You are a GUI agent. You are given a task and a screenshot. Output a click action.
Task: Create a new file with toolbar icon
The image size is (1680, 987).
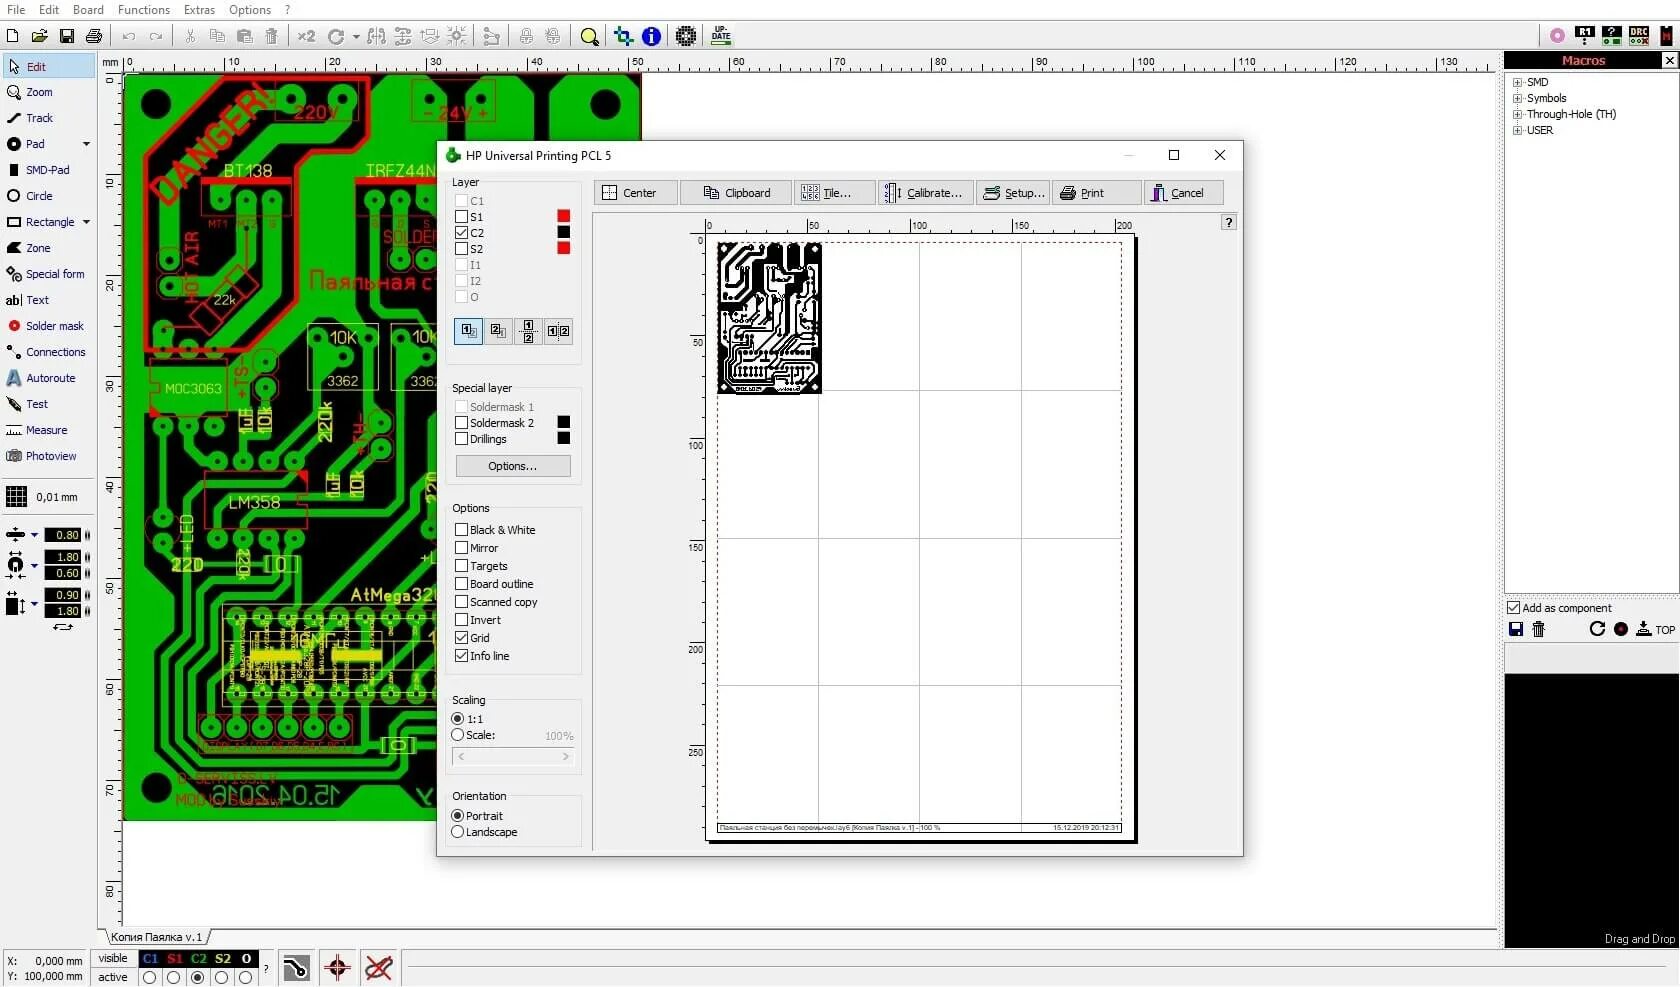[13, 36]
